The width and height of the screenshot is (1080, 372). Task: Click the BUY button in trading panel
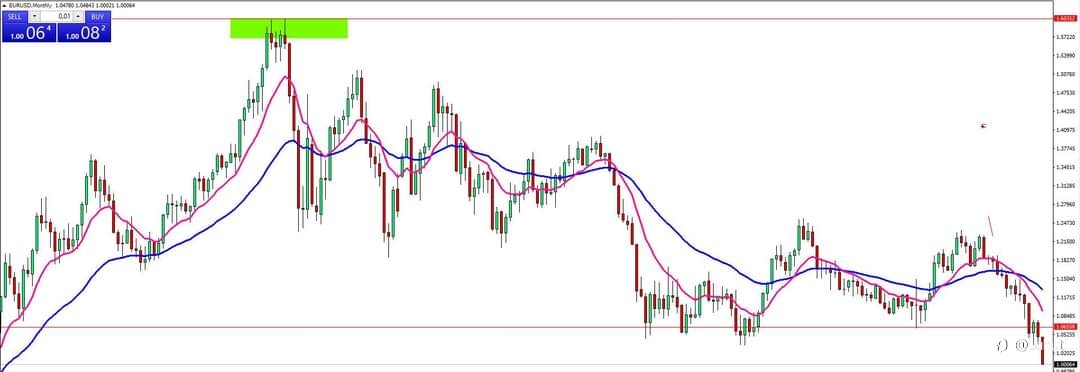point(98,17)
